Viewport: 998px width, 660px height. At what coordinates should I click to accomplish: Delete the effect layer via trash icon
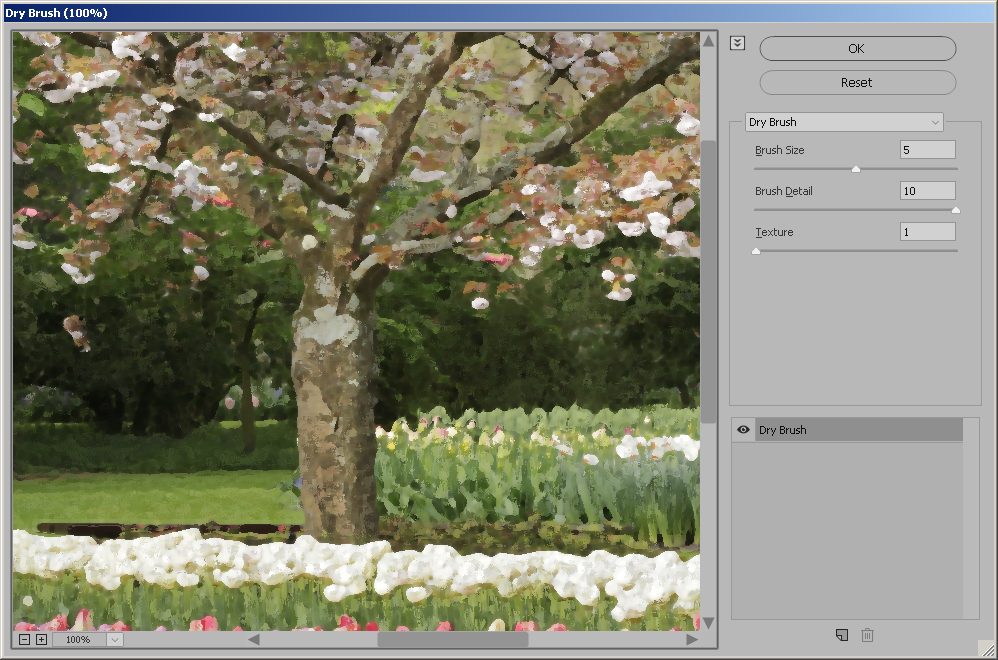867,635
